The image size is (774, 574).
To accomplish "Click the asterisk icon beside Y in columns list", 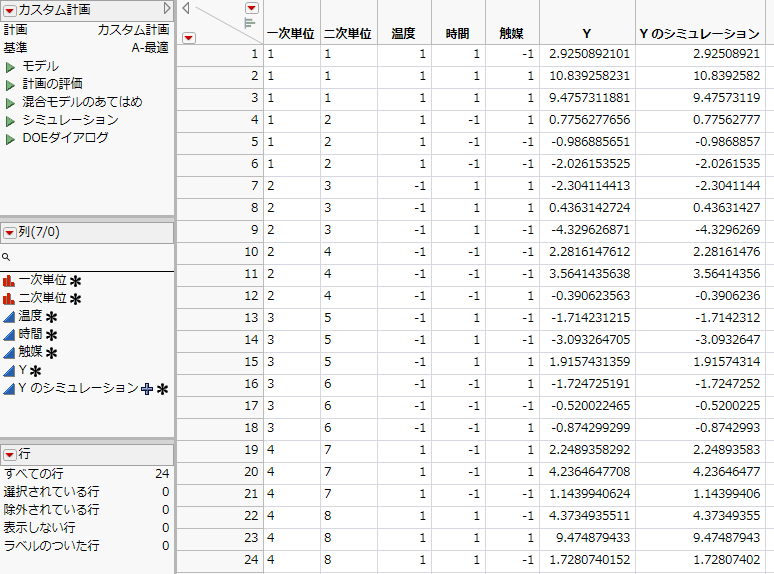I will tap(36, 372).
